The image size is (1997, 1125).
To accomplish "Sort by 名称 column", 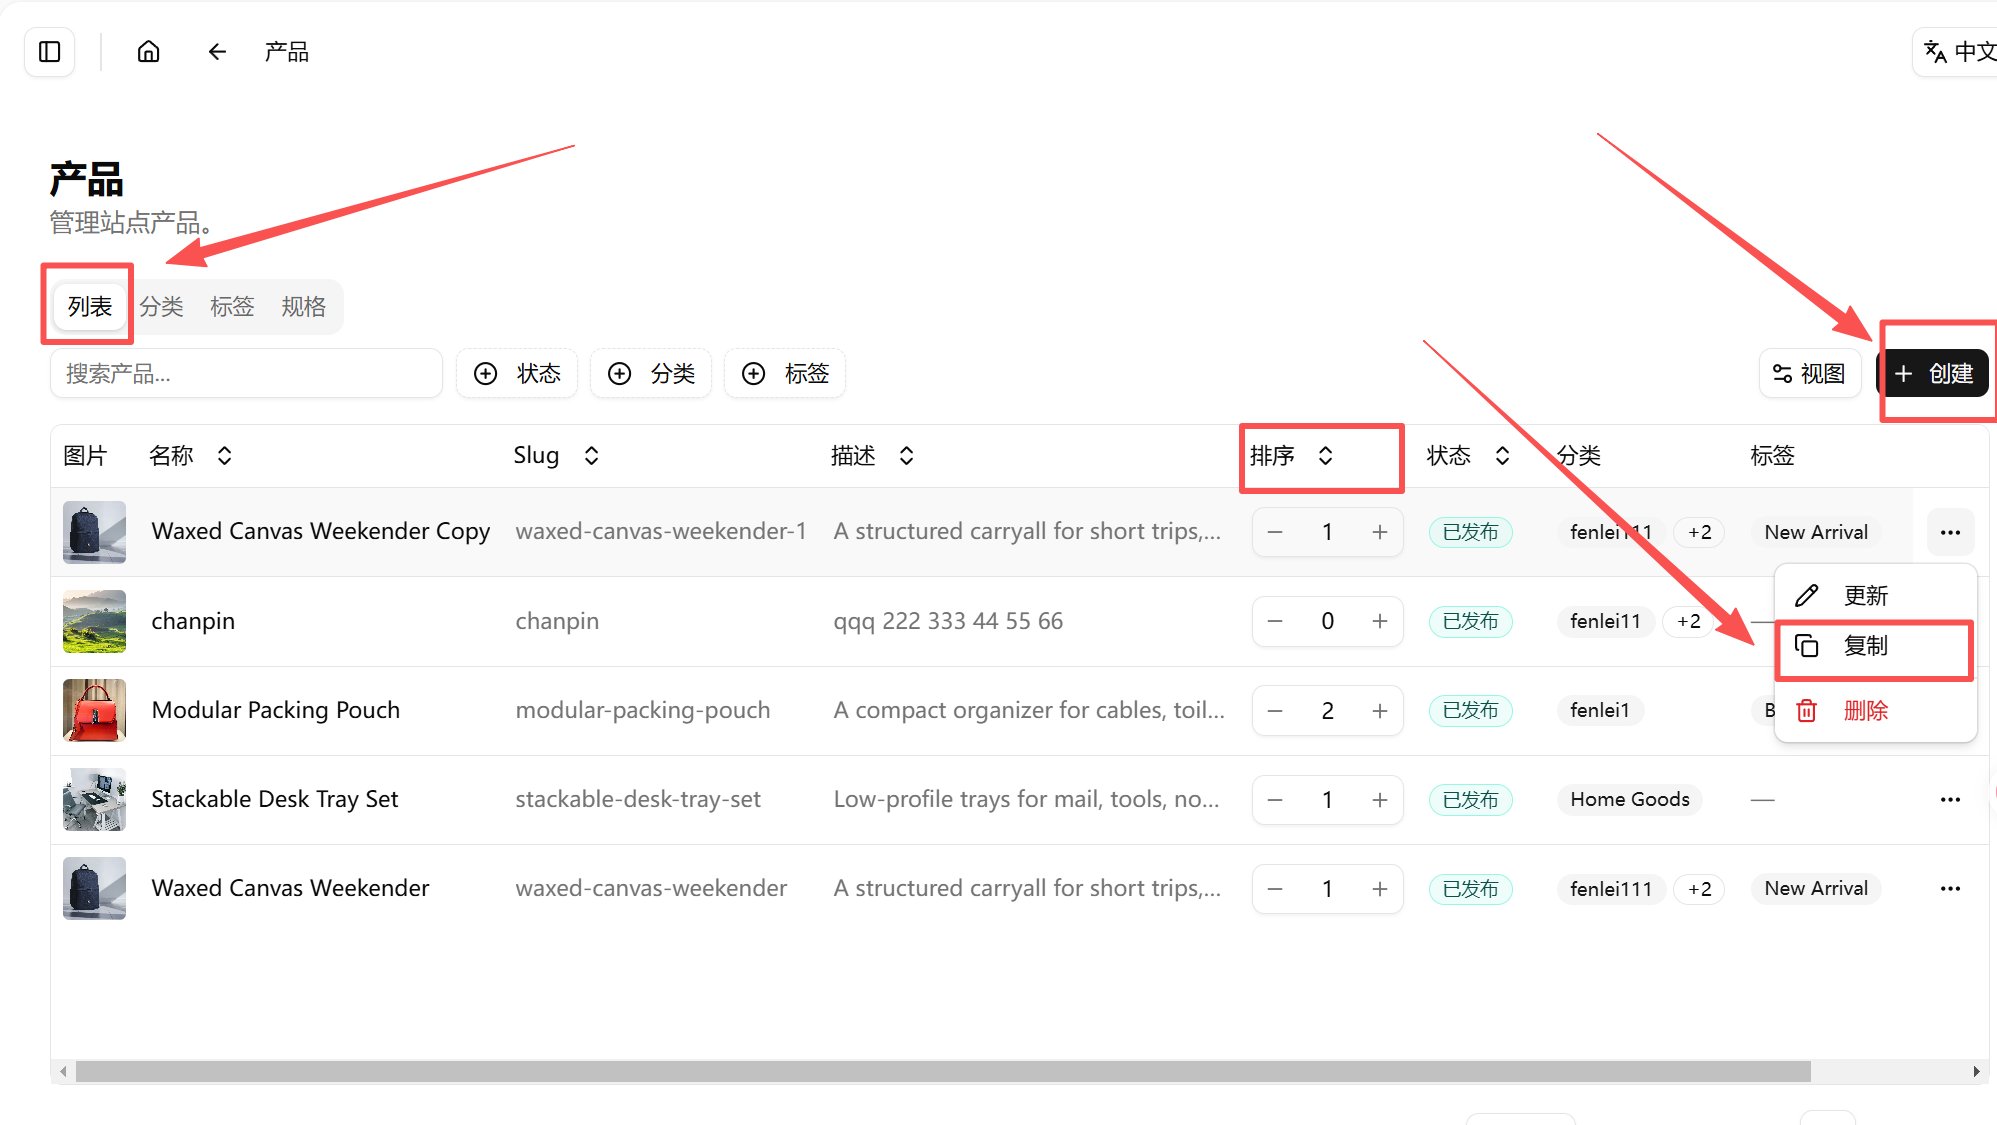I will coord(190,456).
